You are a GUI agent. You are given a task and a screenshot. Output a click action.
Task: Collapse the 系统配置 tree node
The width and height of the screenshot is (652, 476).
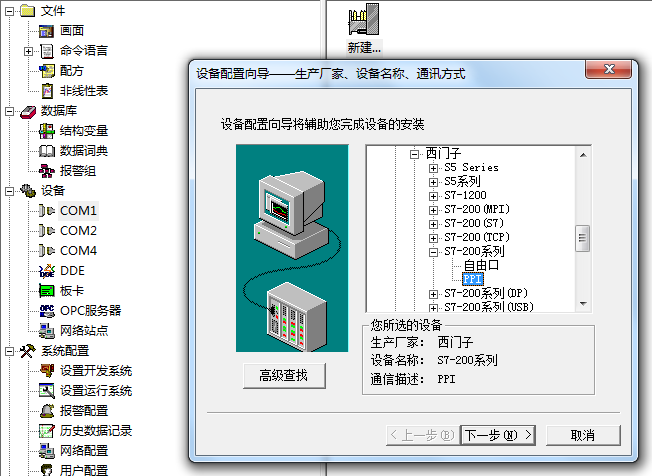point(9,351)
